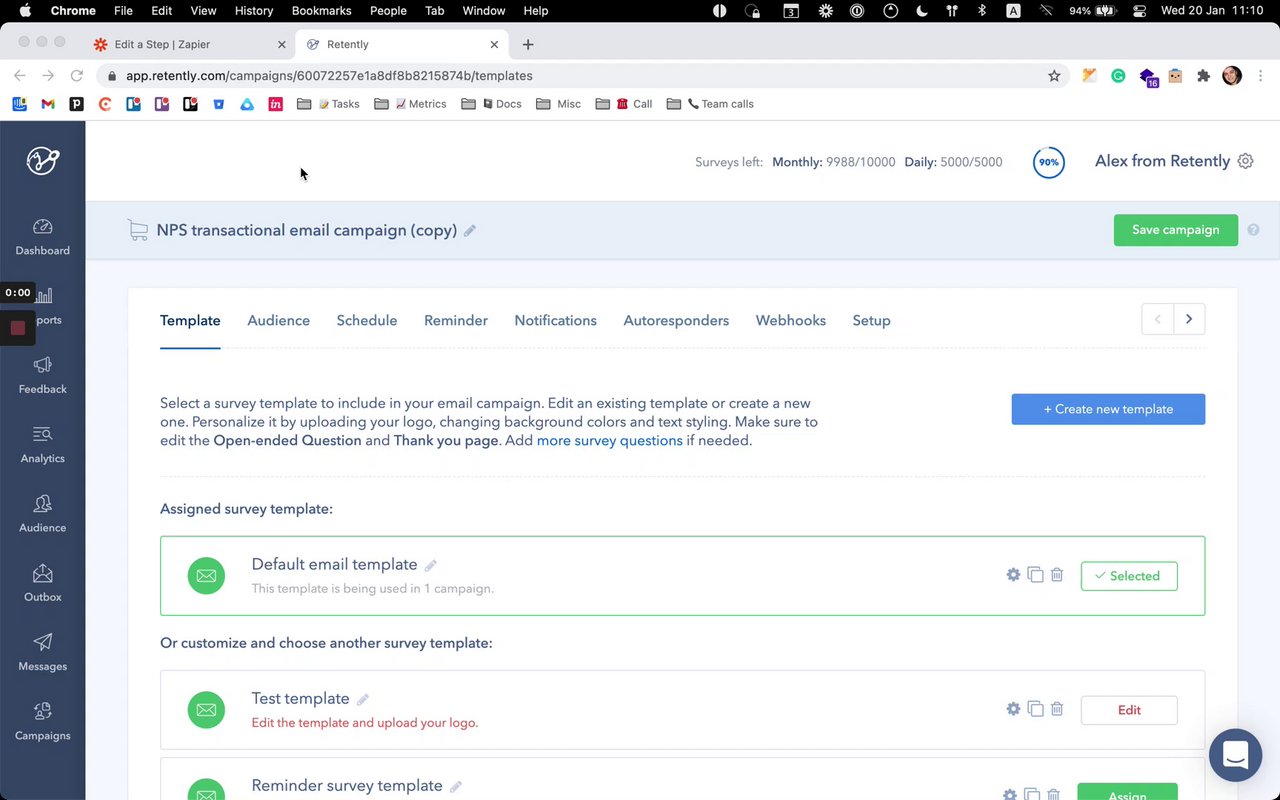Open the Reminder tab
The image size is (1280, 800).
456,321
